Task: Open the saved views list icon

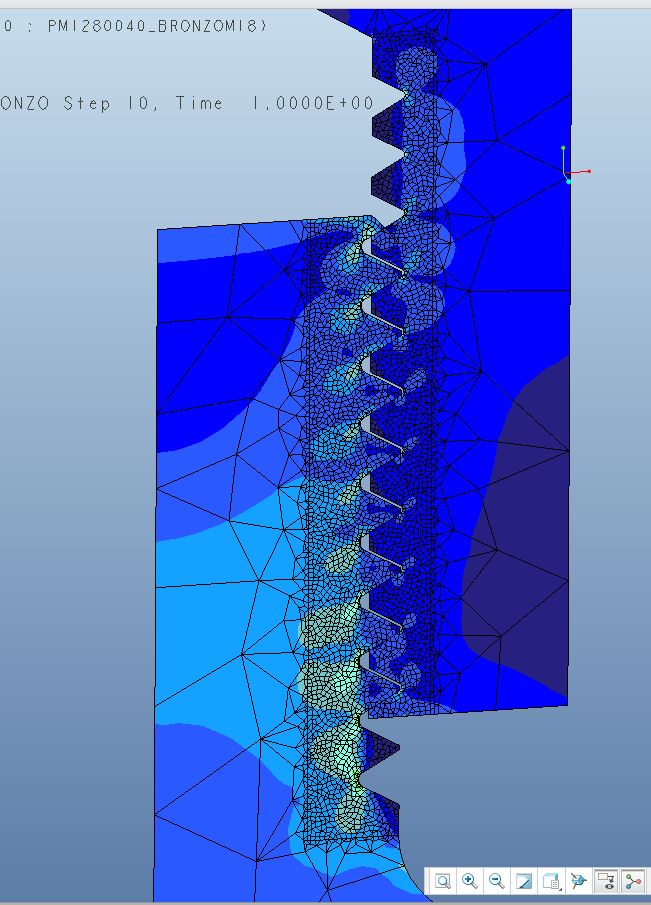Action: [x=552, y=881]
